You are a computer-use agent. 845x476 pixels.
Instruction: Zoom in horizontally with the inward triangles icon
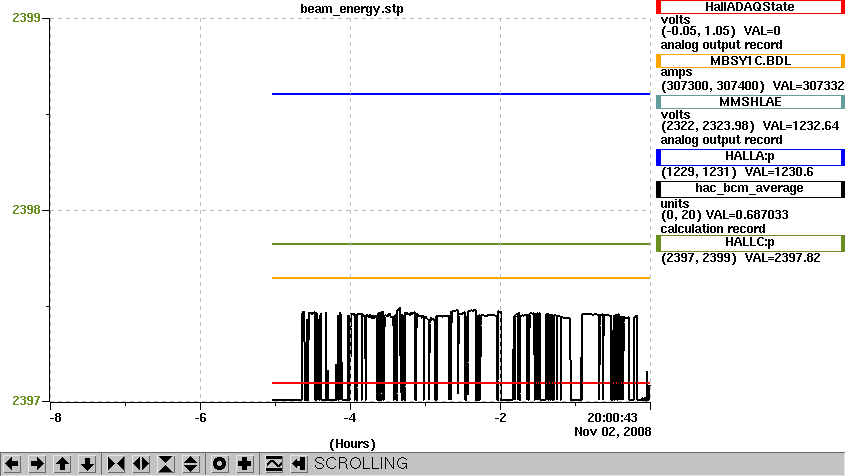pos(116,464)
